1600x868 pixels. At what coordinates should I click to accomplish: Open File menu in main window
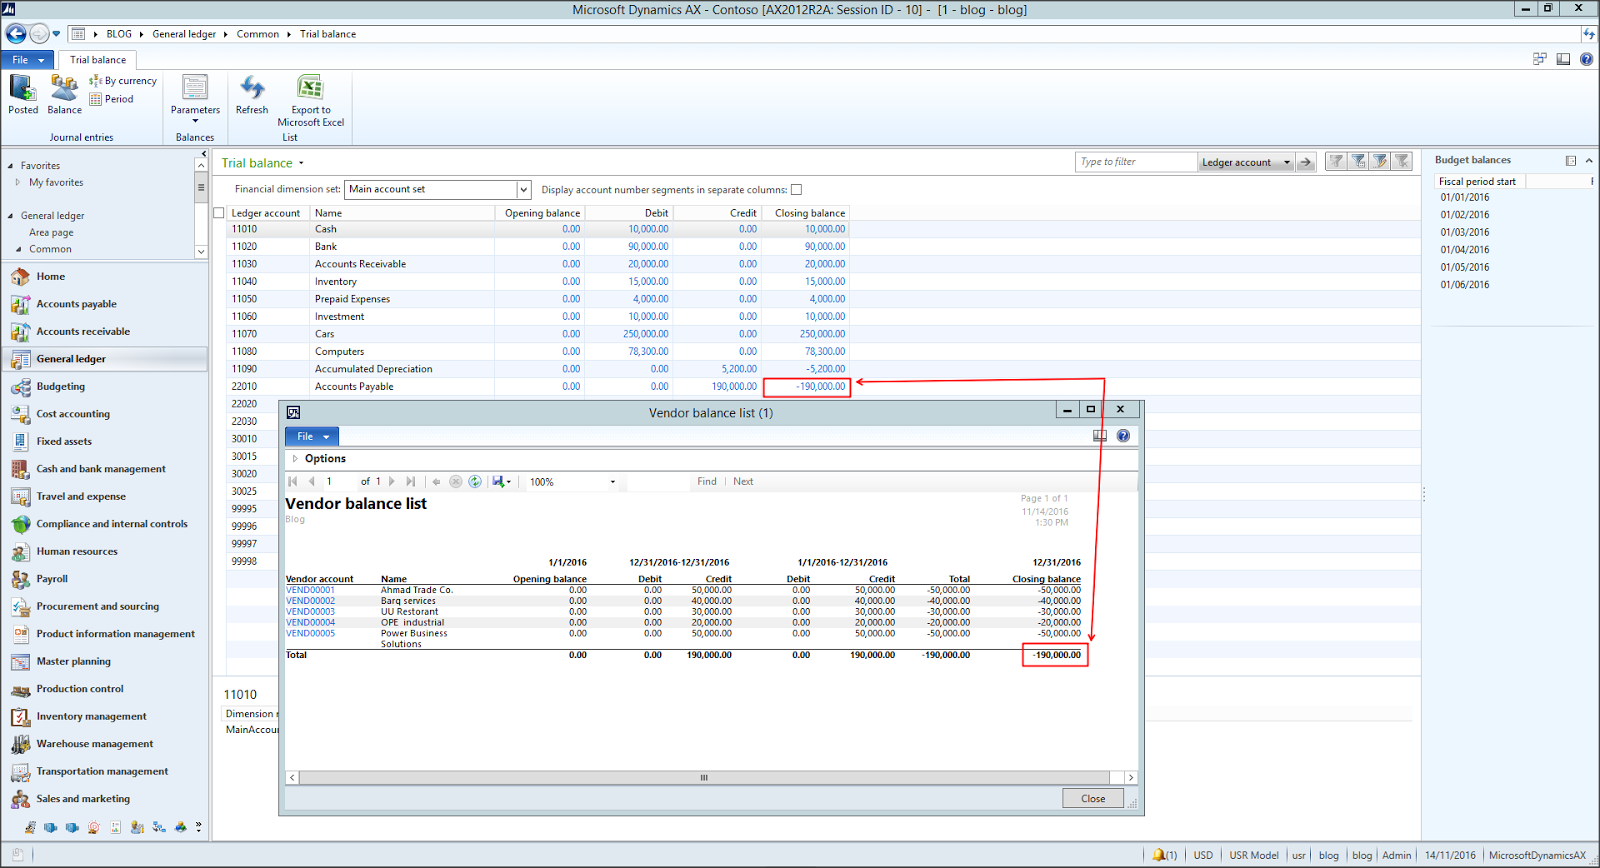tap(27, 60)
